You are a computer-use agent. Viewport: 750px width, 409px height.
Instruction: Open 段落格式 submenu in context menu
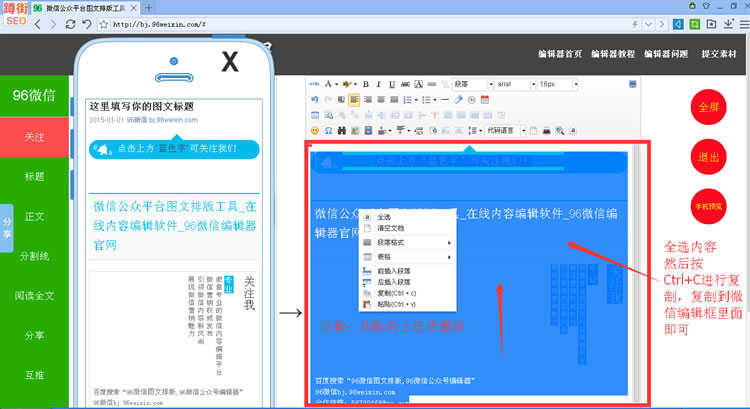pyautogui.click(x=408, y=243)
